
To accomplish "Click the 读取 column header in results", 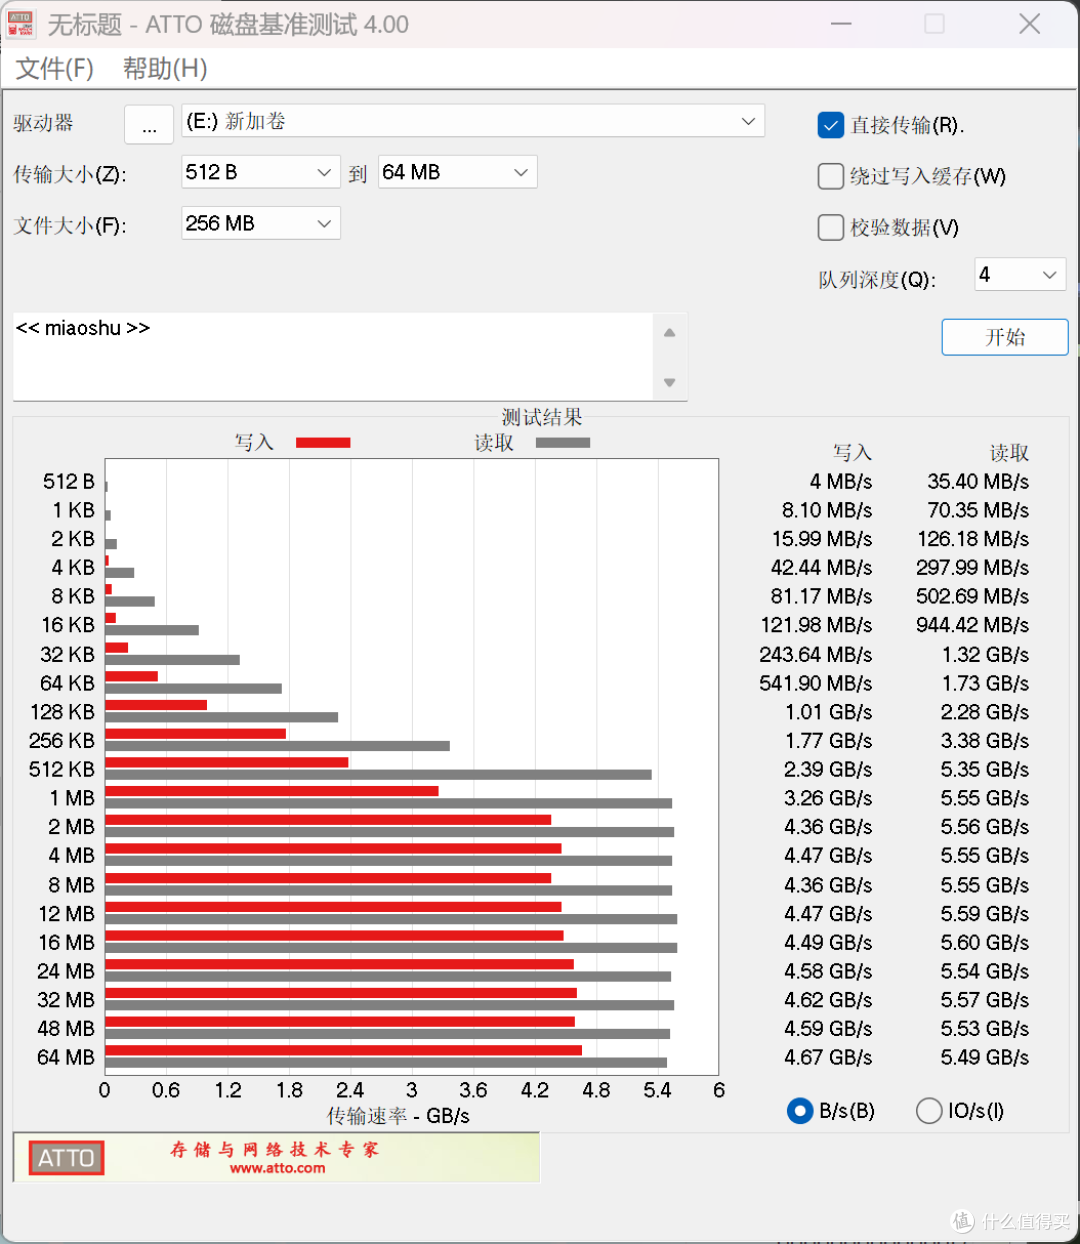I will coord(1010,453).
